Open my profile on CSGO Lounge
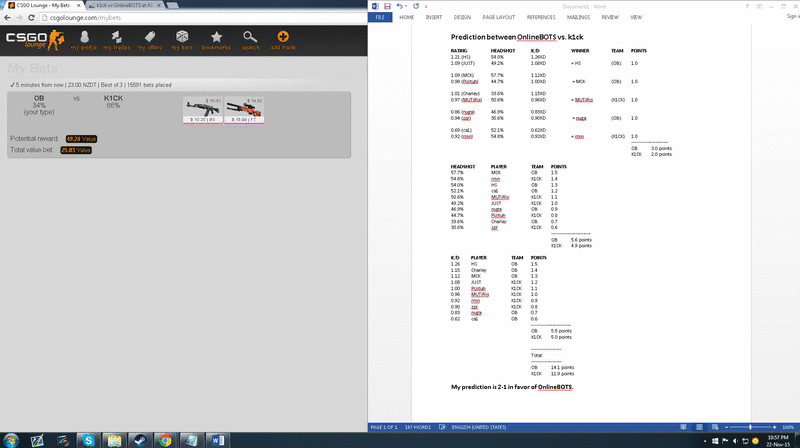The image size is (800, 448). (84, 40)
